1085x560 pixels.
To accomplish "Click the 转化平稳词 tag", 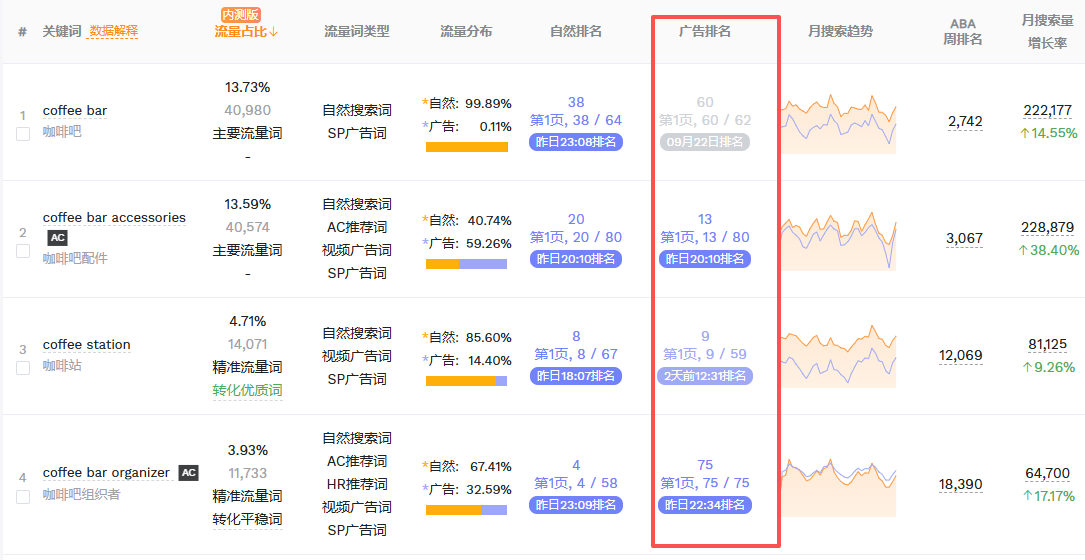I will click(x=247, y=519).
